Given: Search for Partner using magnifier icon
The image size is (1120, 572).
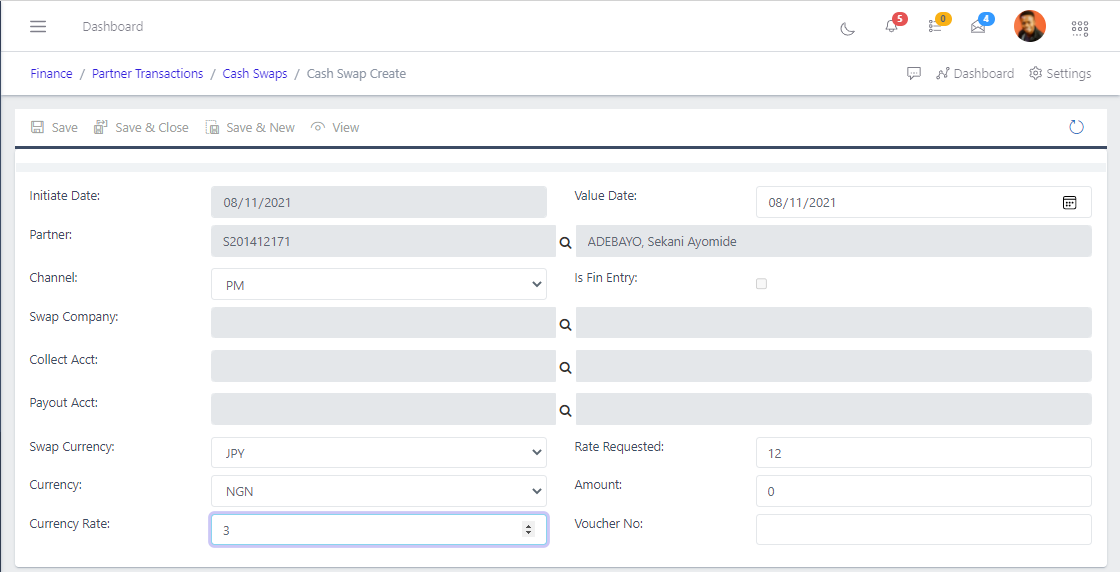Looking at the screenshot, I should click(565, 242).
